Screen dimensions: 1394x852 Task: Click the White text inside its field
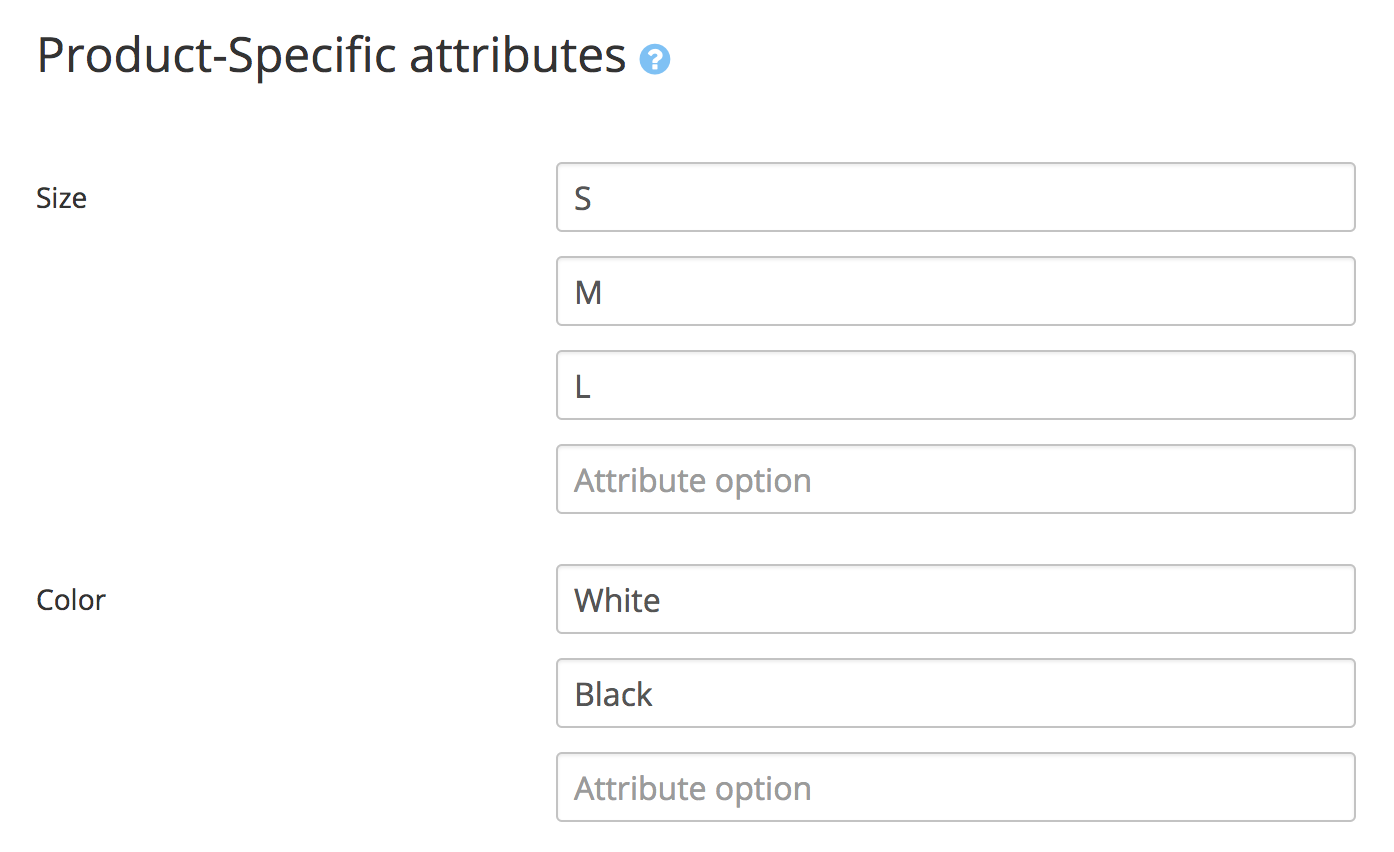tap(616, 599)
